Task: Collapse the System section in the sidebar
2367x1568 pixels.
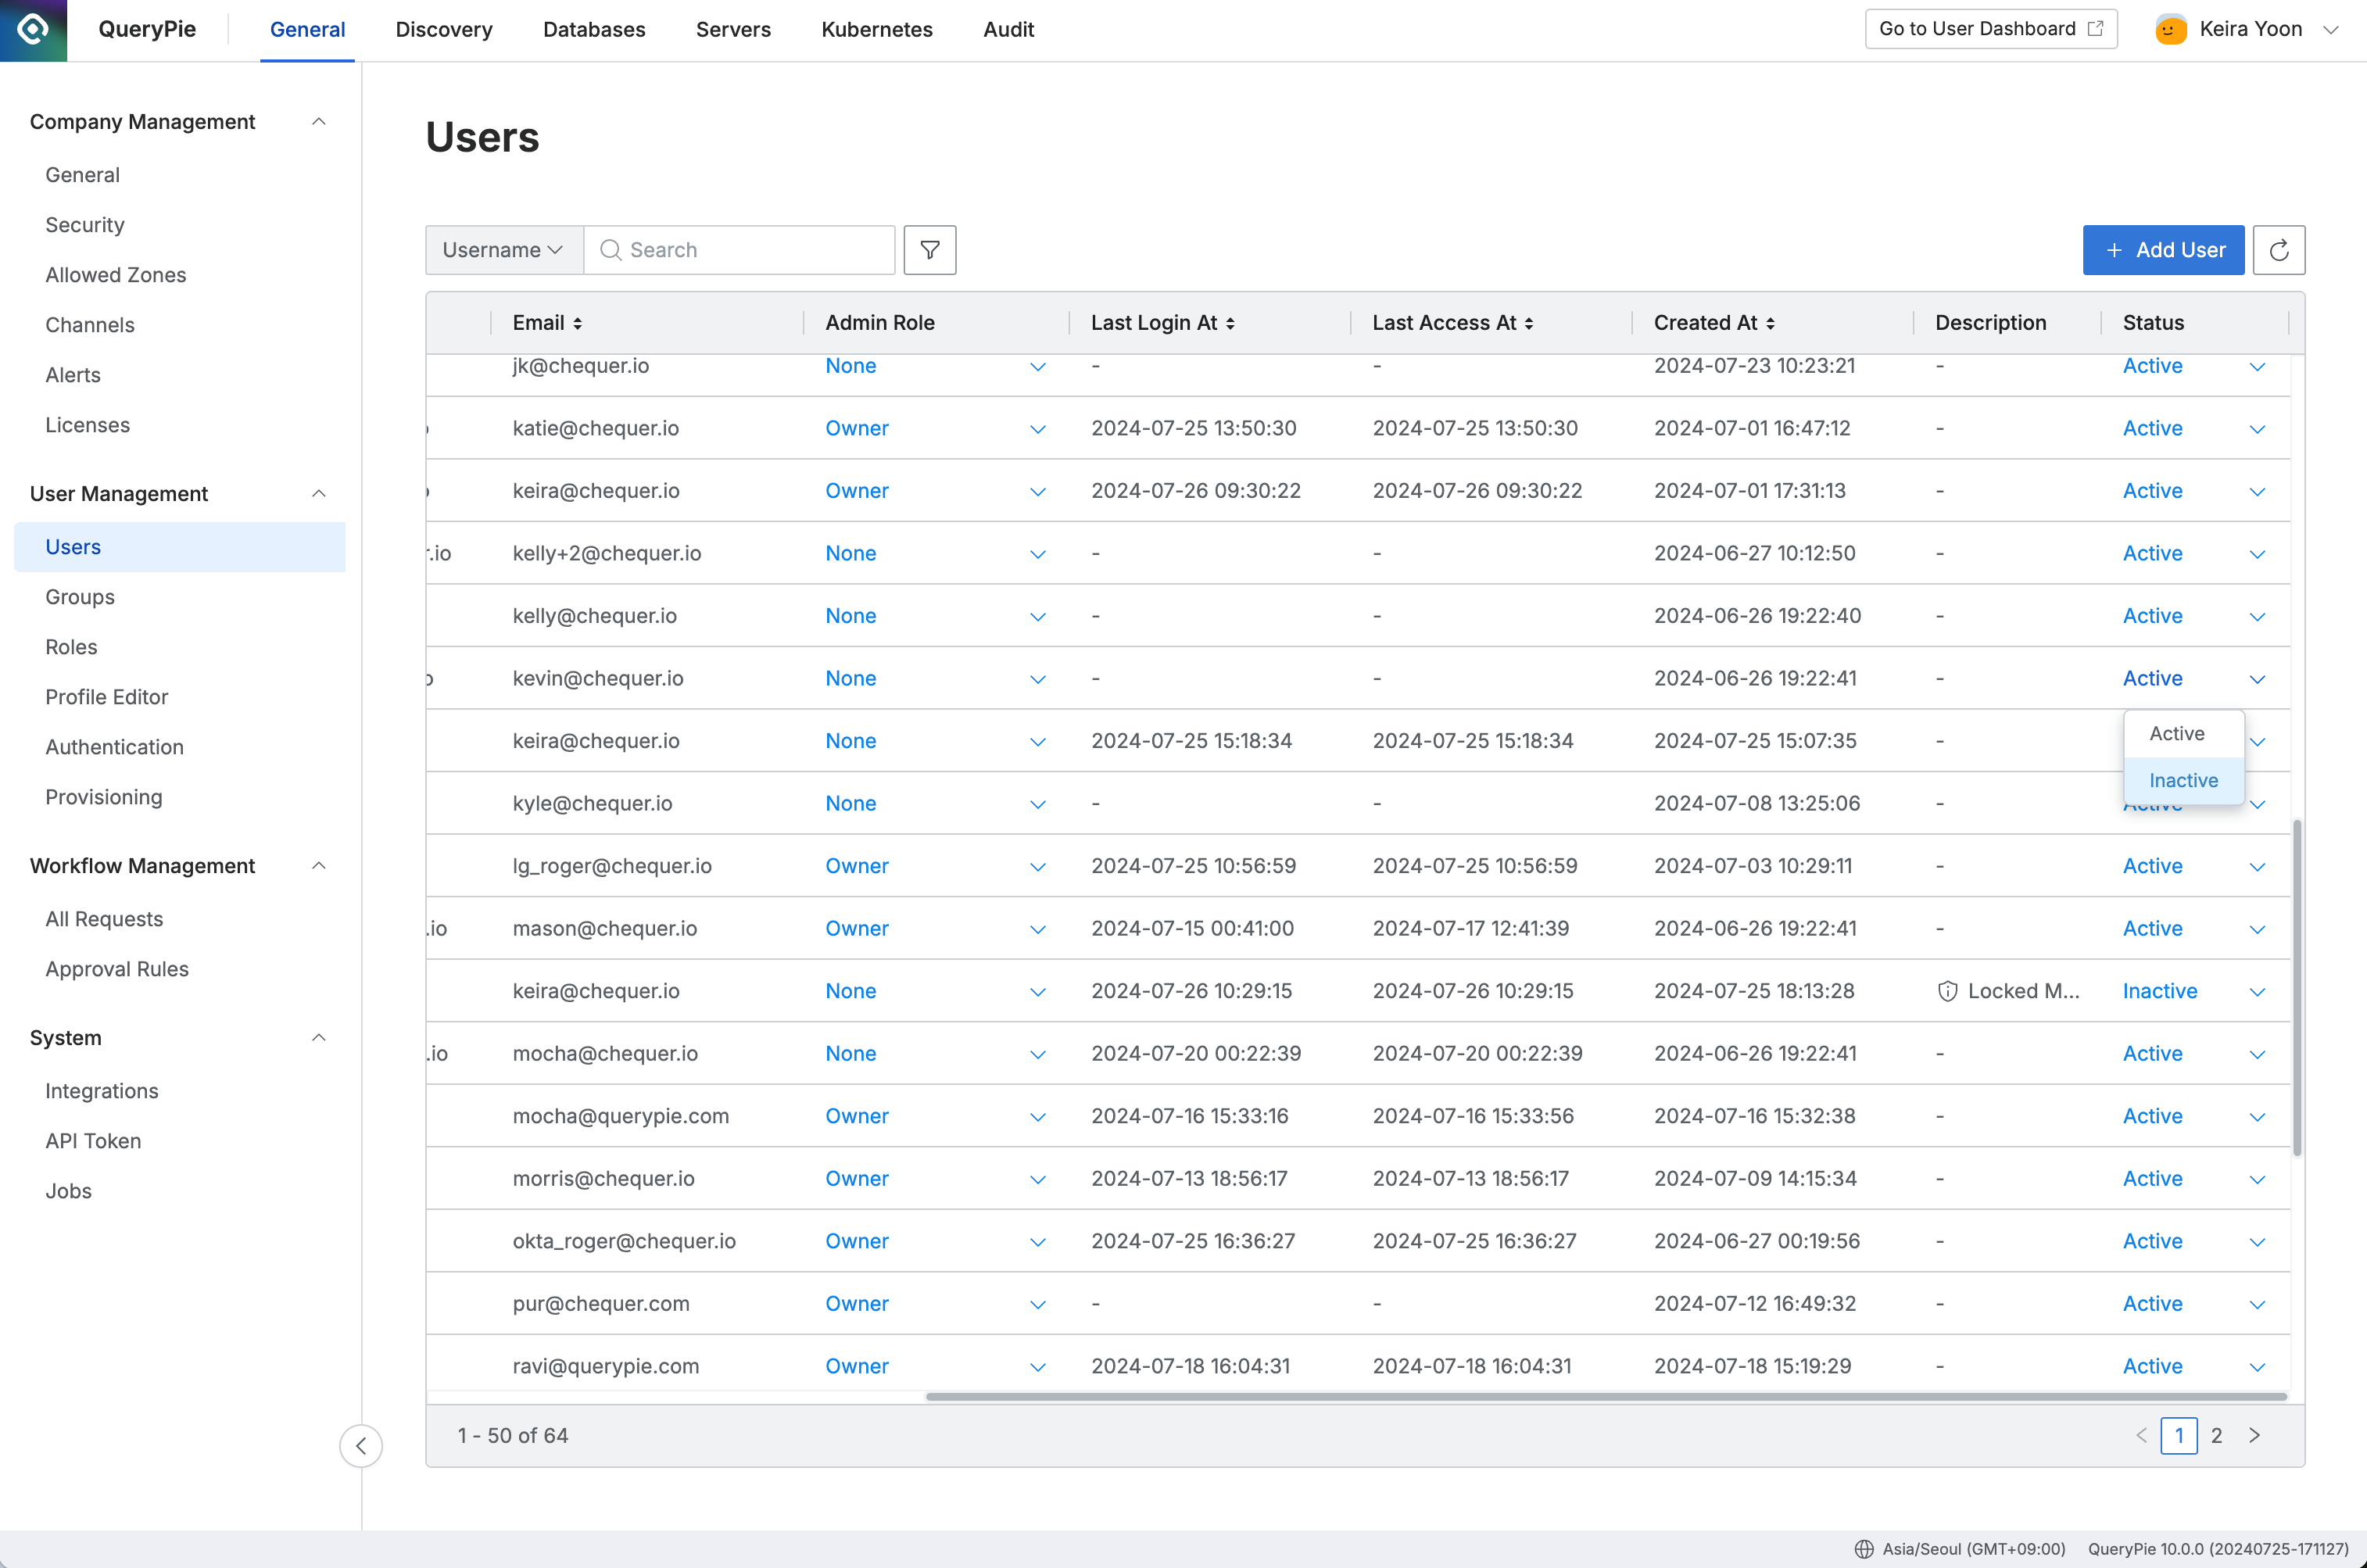Action: click(x=318, y=1037)
